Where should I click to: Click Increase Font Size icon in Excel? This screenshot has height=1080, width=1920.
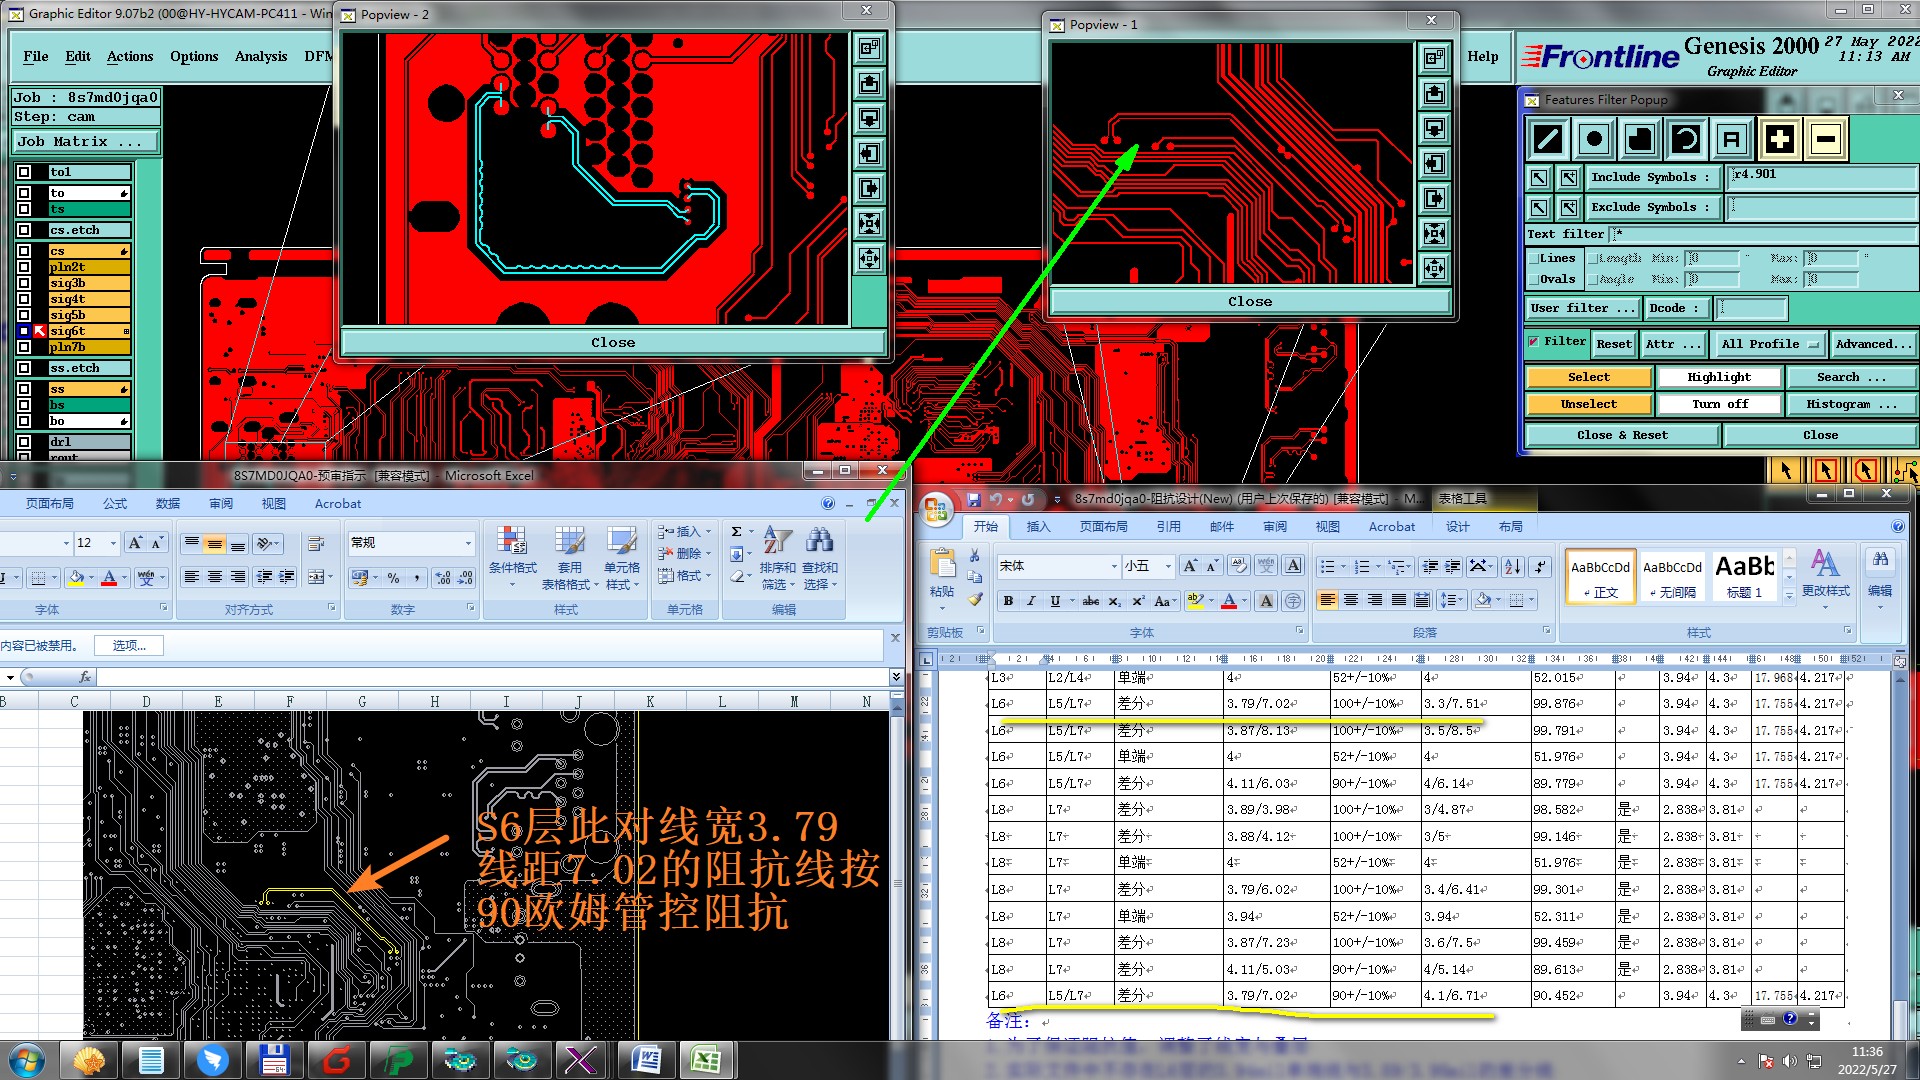(135, 543)
